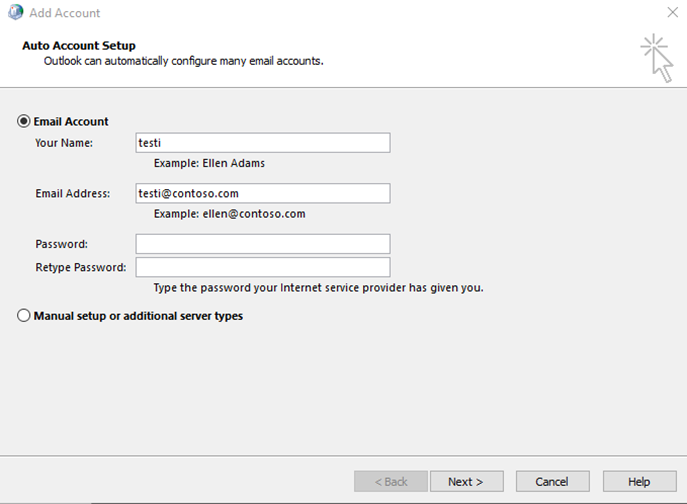Select the Retype Password input box
Viewport: 687px width, 504px height.
(263, 267)
